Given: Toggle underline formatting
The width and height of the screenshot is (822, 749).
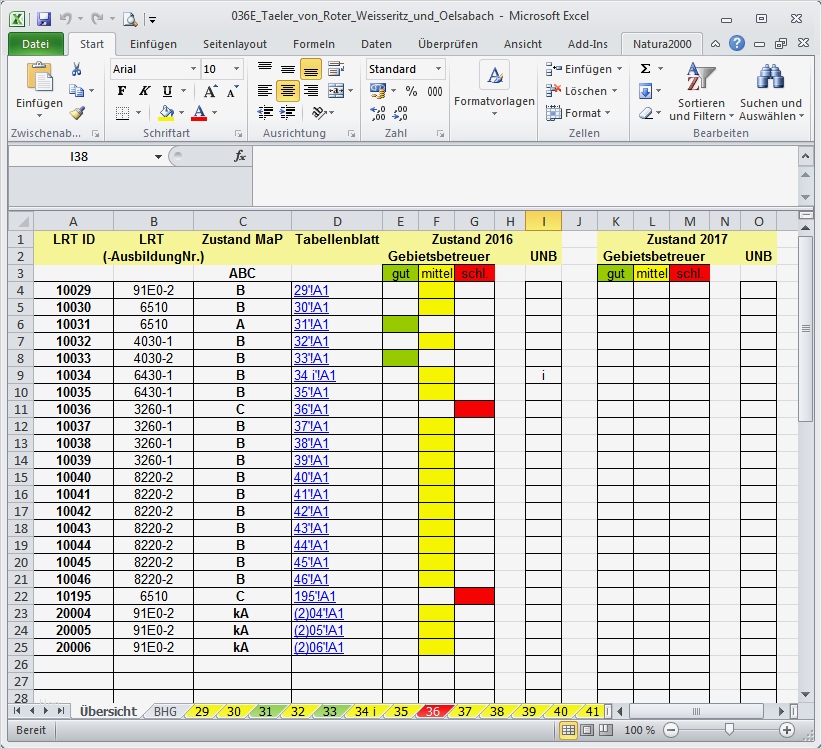Looking at the screenshot, I should tap(166, 91).
